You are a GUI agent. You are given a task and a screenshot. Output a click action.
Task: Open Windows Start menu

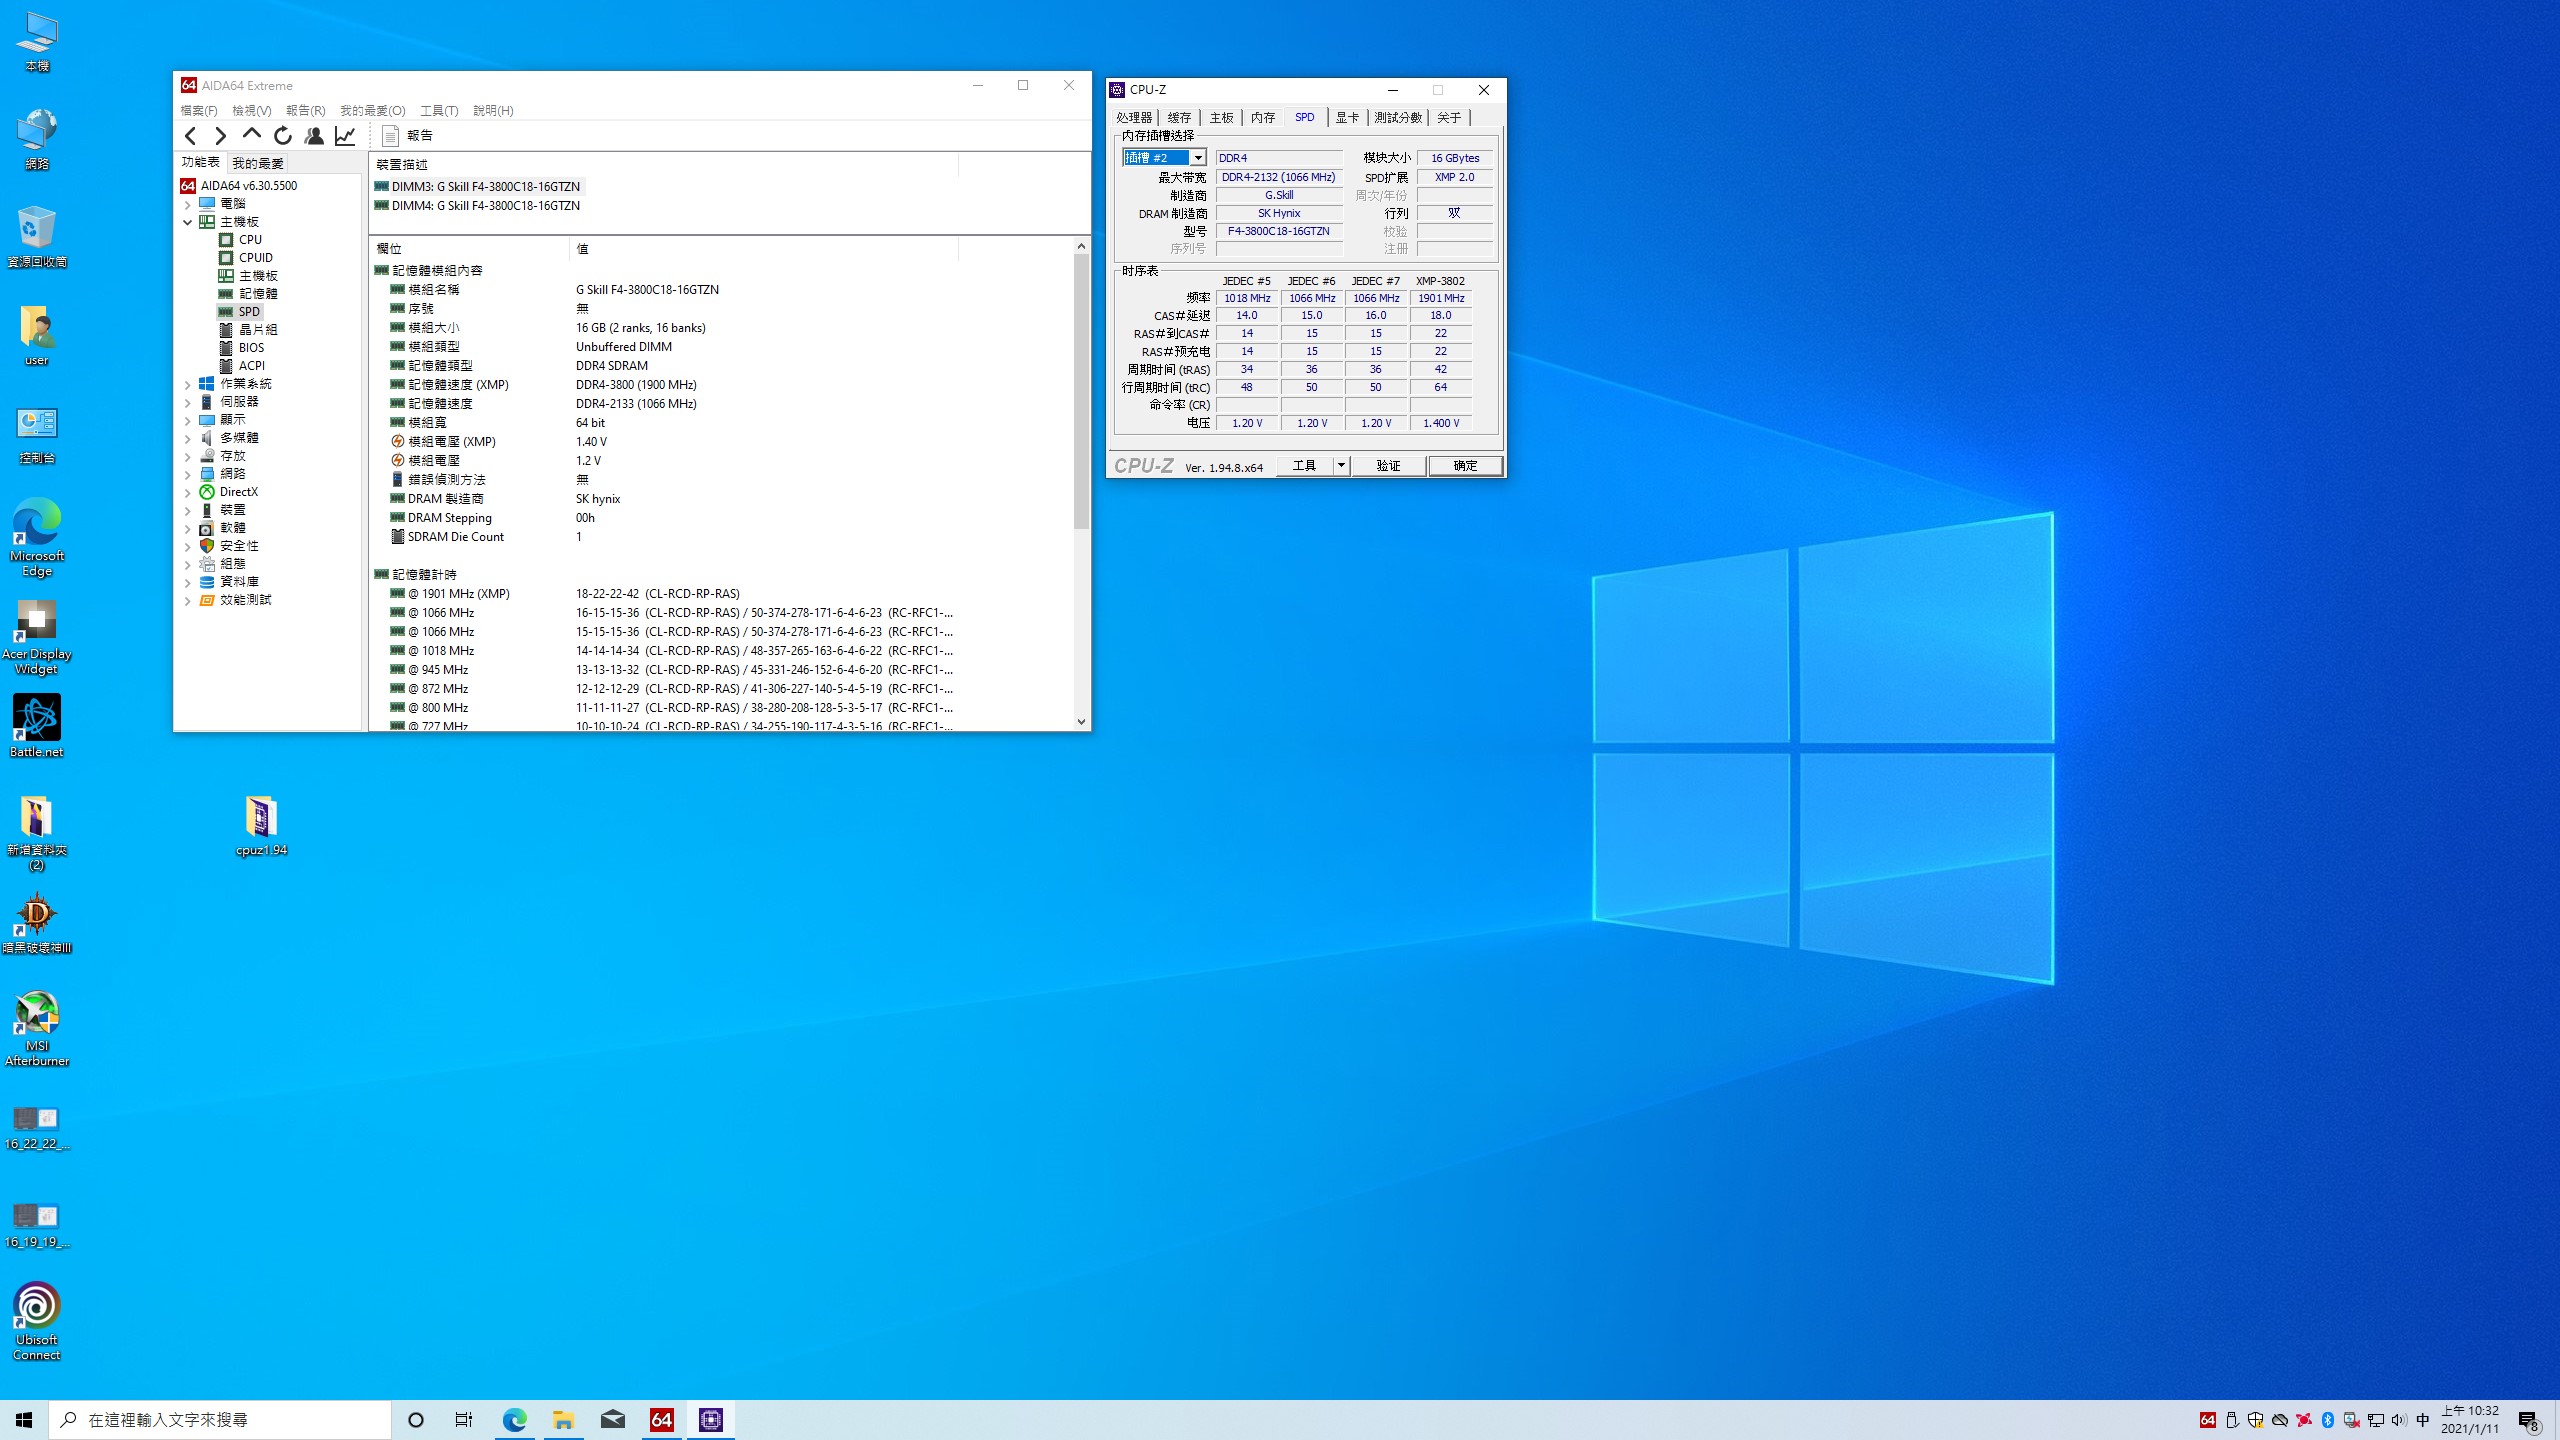point(24,1420)
